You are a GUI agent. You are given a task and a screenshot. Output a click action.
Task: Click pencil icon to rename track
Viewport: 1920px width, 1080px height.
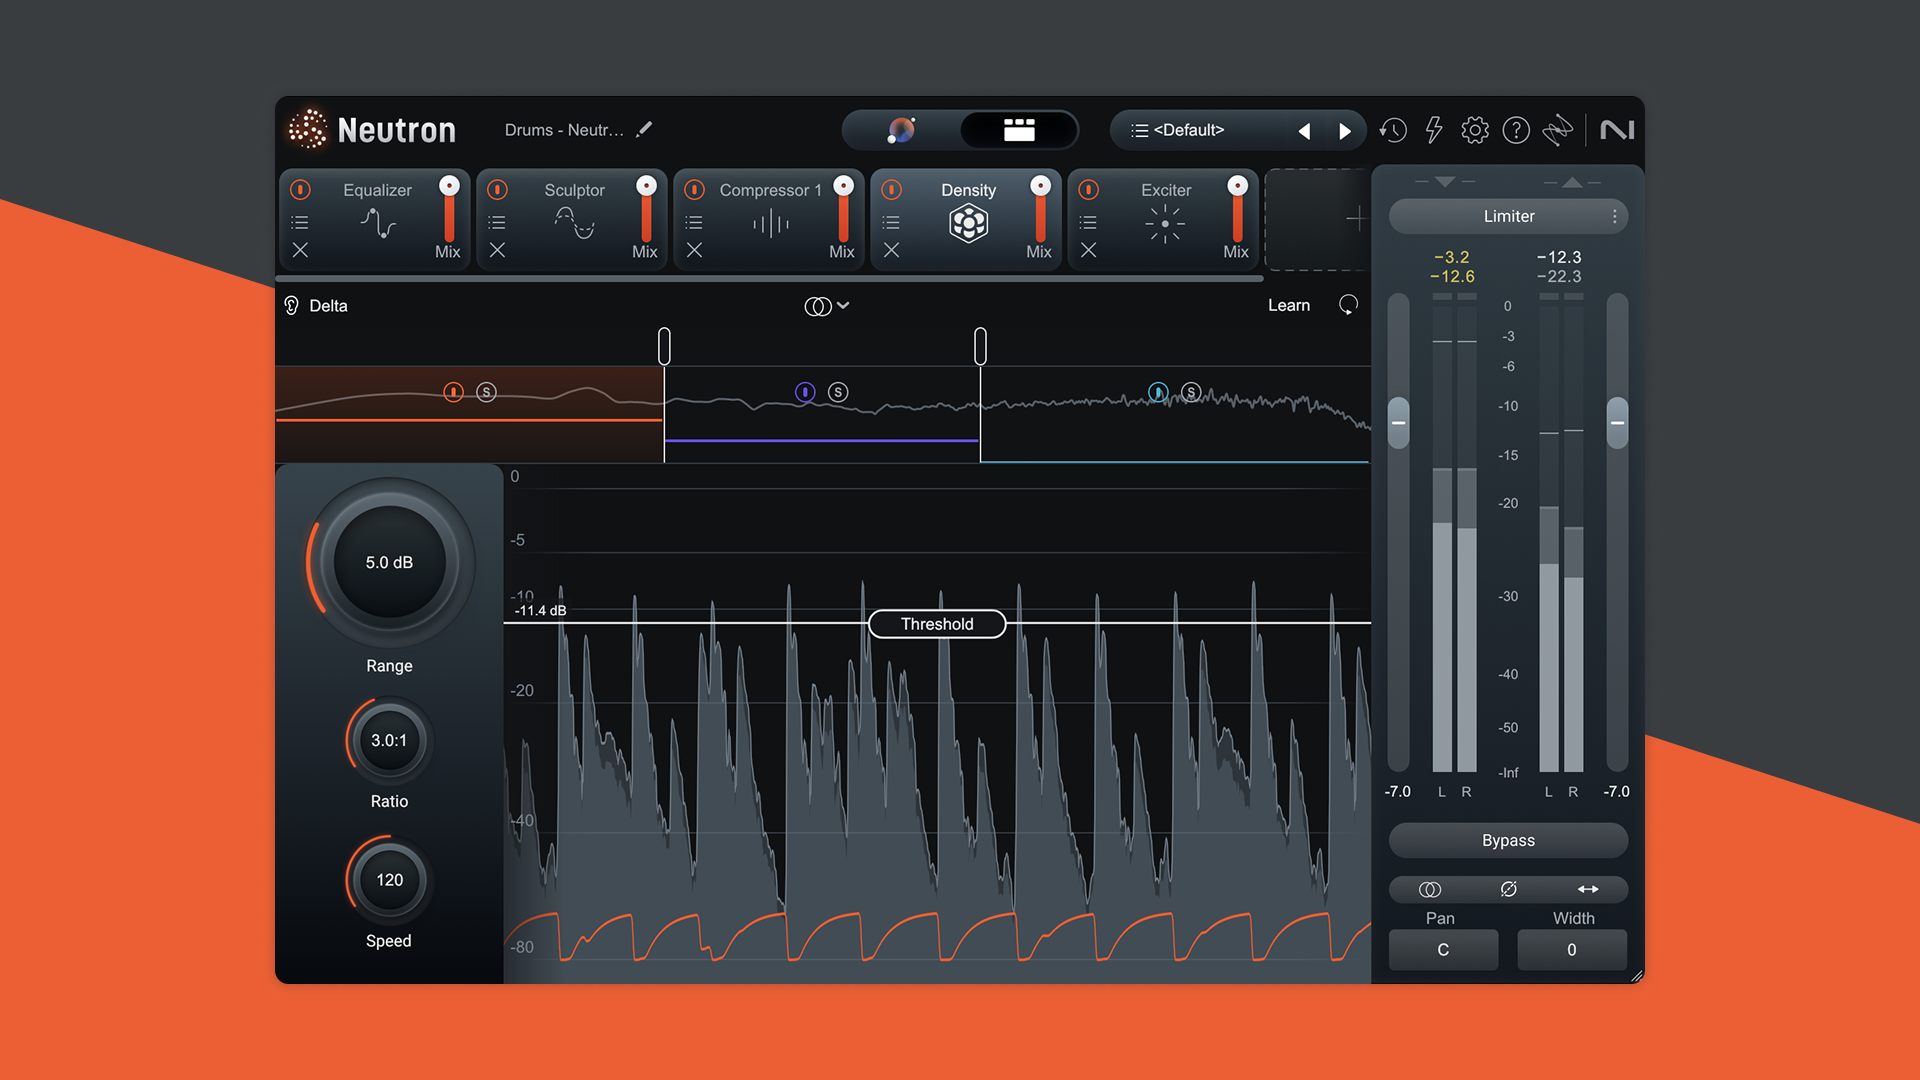[x=645, y=129]
